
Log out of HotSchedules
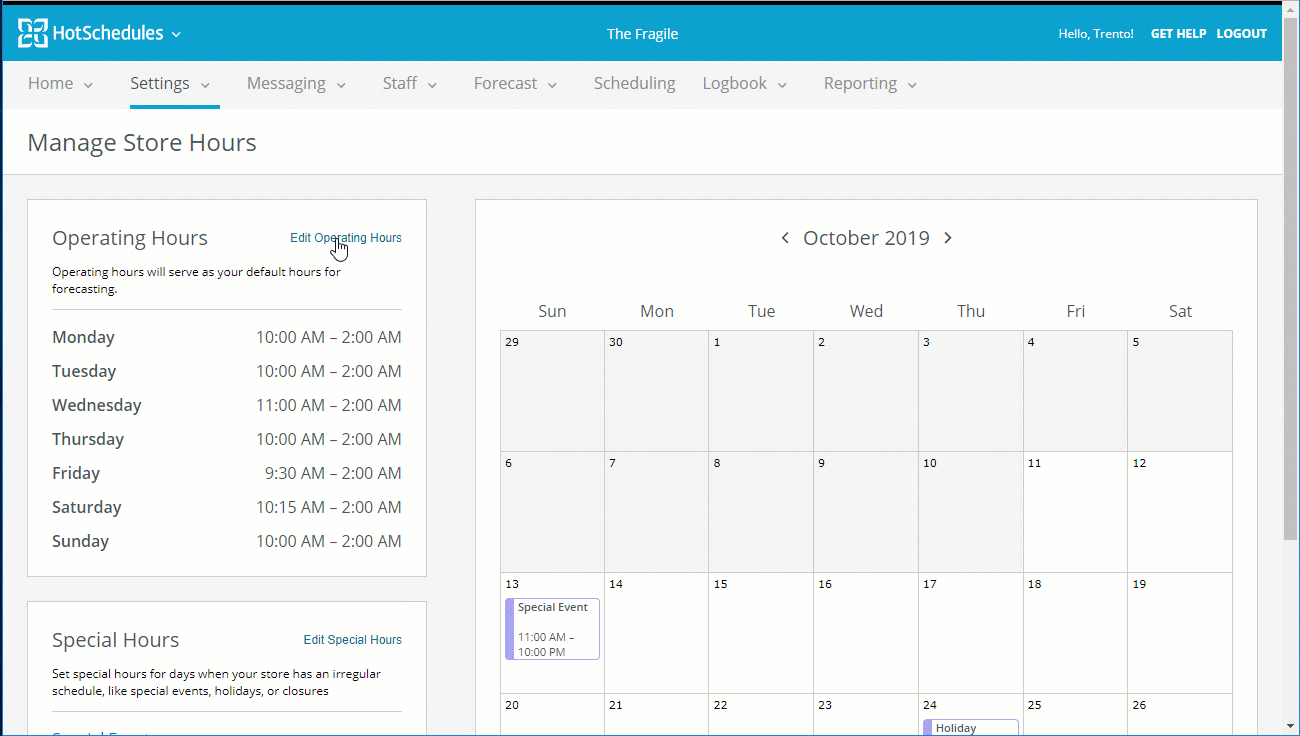pyautogui.click(x=1241, y=33)
